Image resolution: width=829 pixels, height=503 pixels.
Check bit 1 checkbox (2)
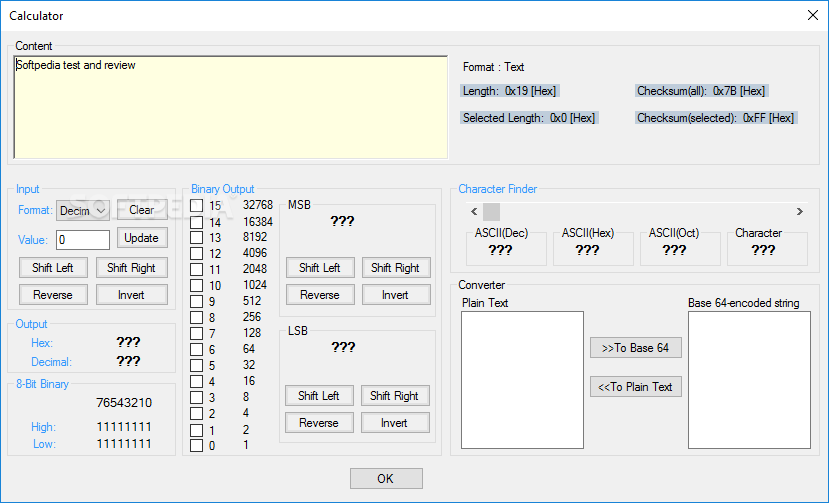click(x=196, y=430)
